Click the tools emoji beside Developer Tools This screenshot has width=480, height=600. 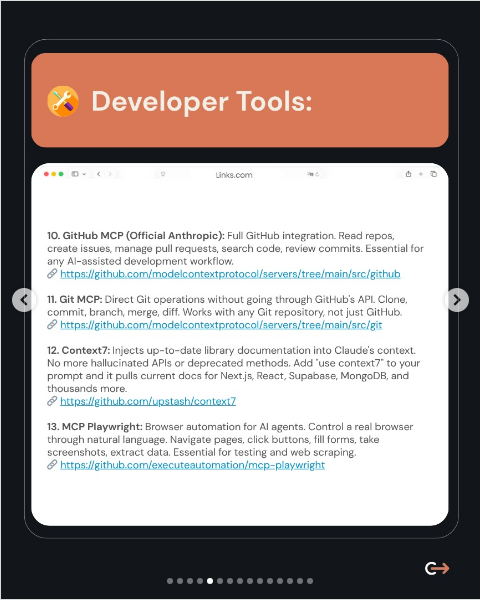coord(63,101)
